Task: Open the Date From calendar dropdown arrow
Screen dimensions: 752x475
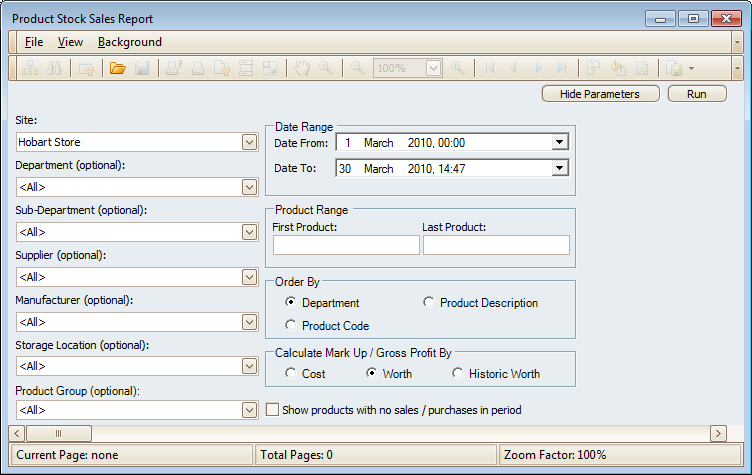Action: click(559, 142)
